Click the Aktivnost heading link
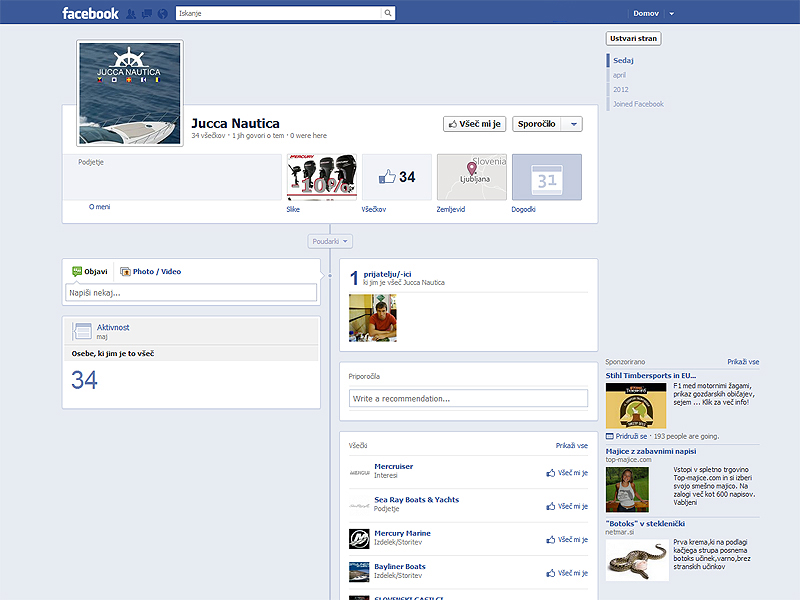Image resolution: width=800 pixels, height=600 pixels. click(x=113, y=328)
